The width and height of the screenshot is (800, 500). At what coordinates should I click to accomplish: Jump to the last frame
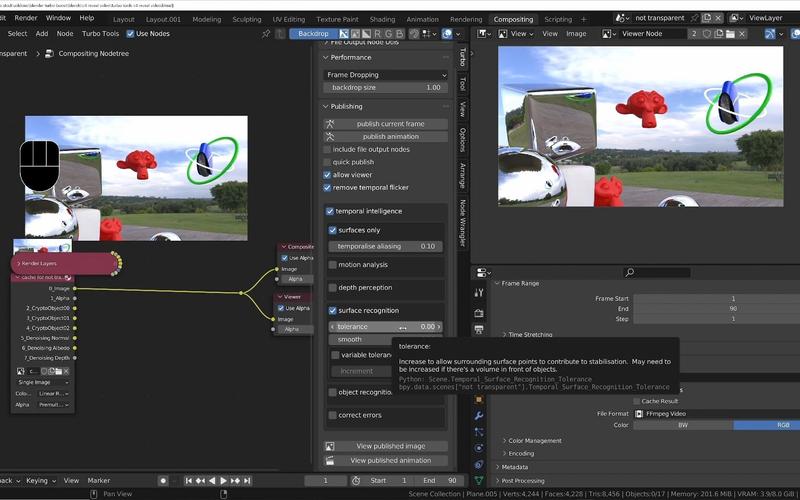click(x=247, y=481)
